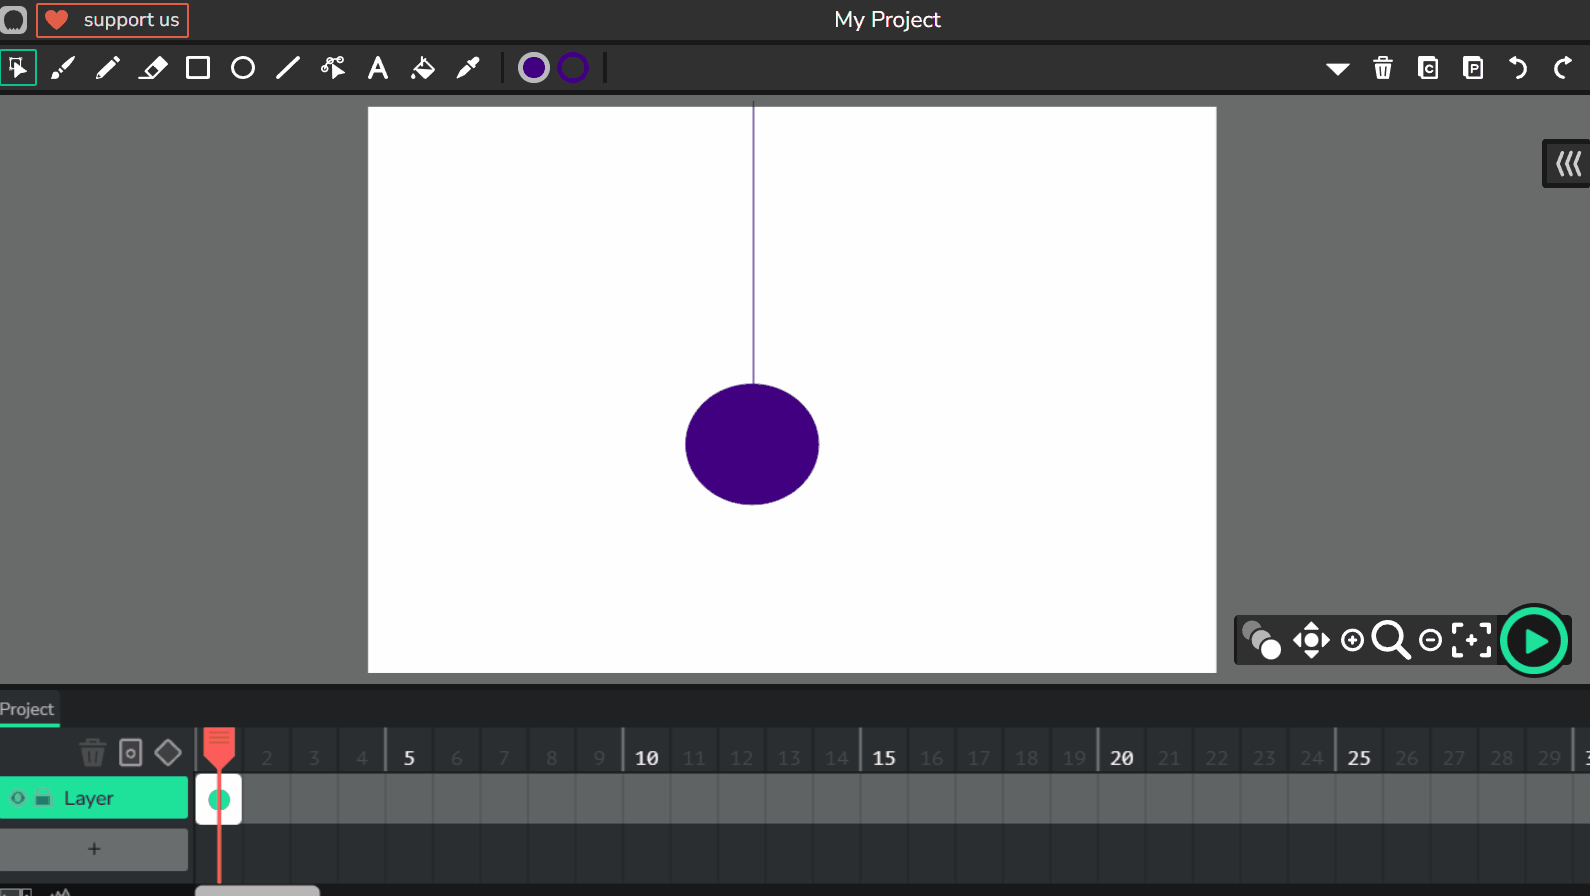This screenshot has height=896, width=1590.
Task: Recenter the canvas view
Action: tap(1472, 640)
